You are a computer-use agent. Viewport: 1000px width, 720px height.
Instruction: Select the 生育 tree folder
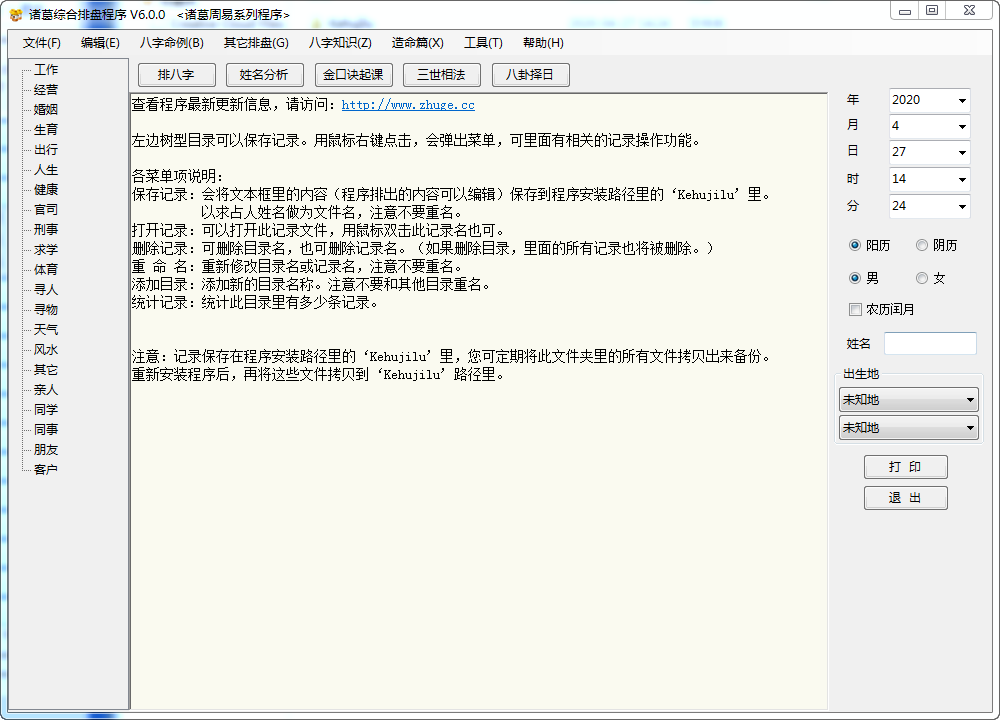[x=46, y=129]
